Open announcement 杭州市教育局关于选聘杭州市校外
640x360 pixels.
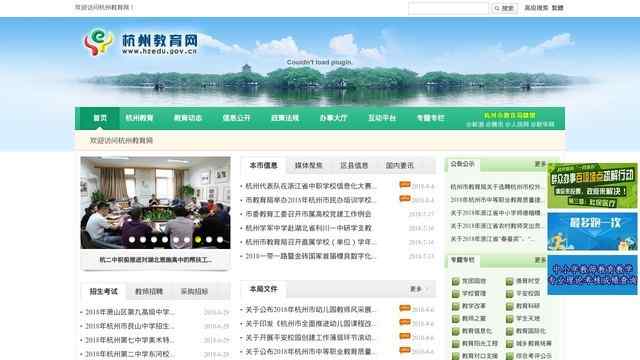[x=498, y=187]
